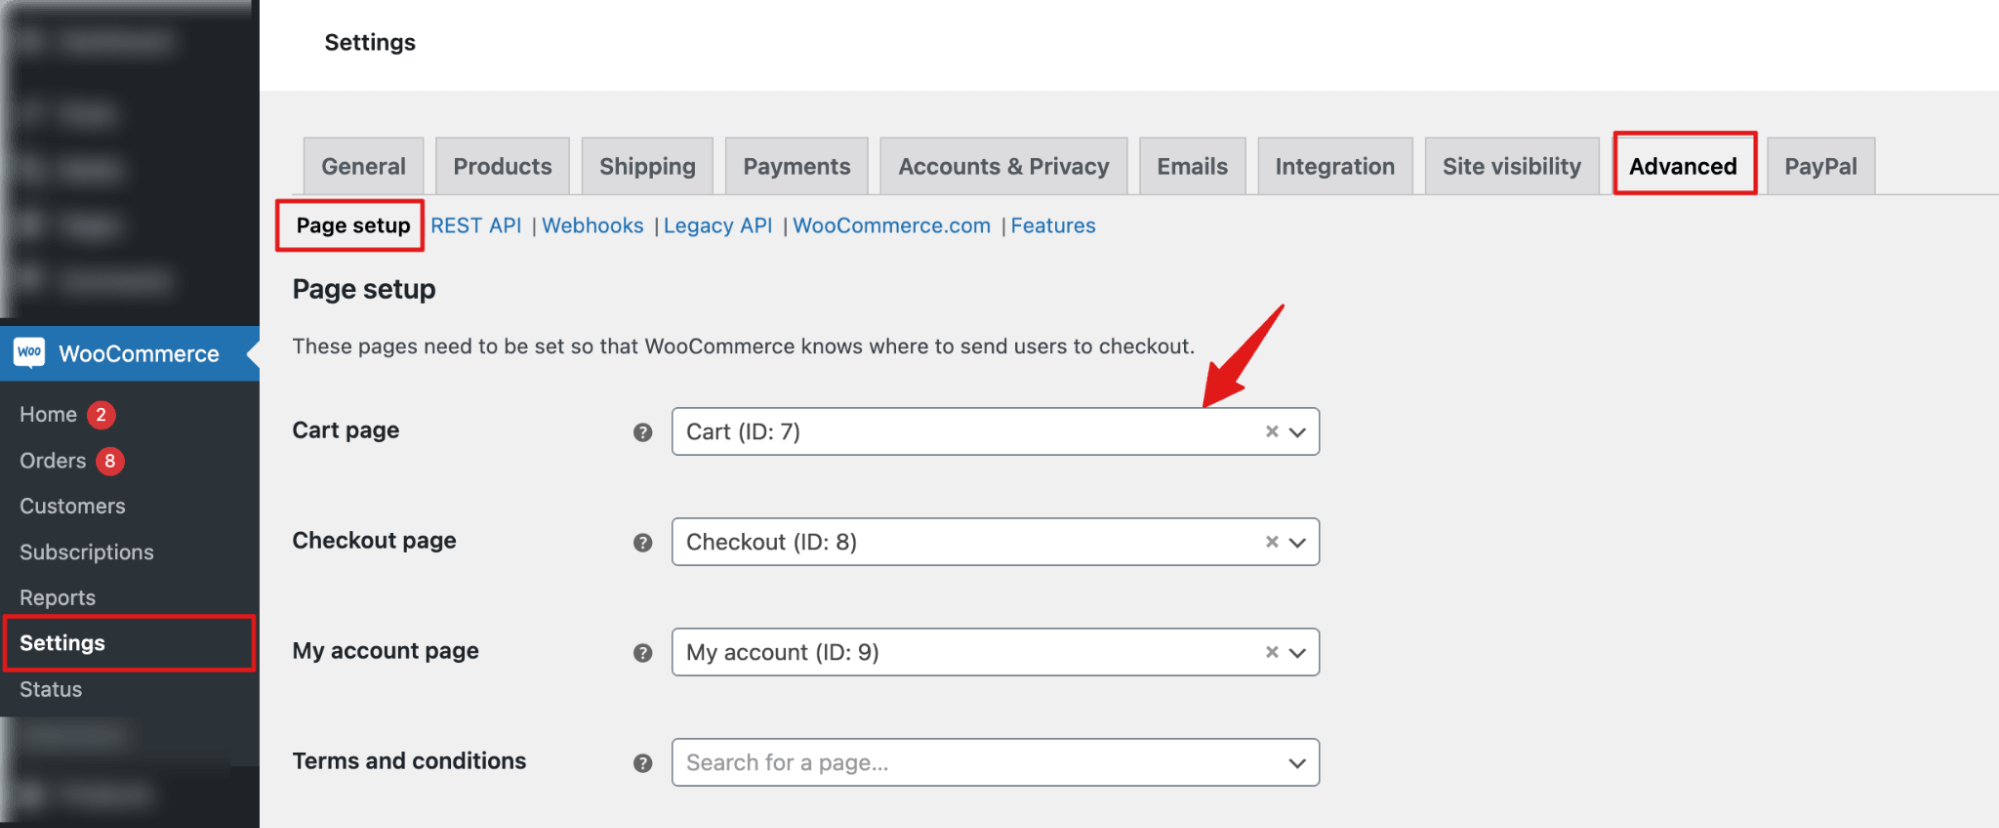Image resolution: width=1999 pixels, height=828 pixels.
Task: Clear the Checkout page selection with the ×
Action: pos(1271,542)
